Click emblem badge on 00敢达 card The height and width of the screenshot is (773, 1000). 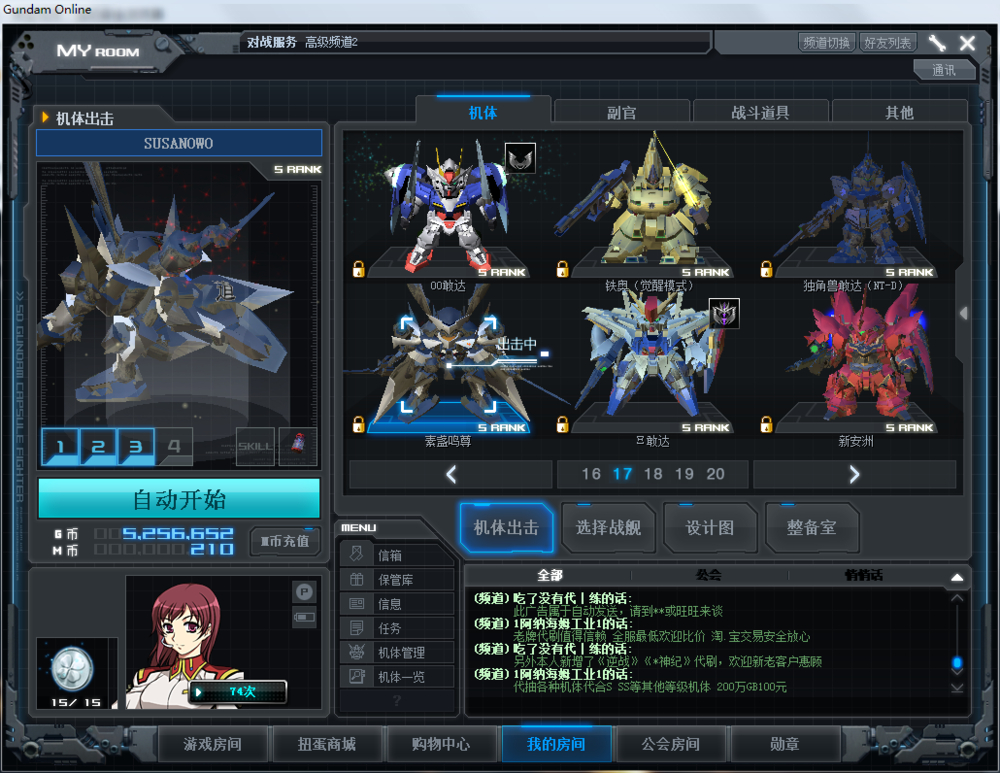520,158
